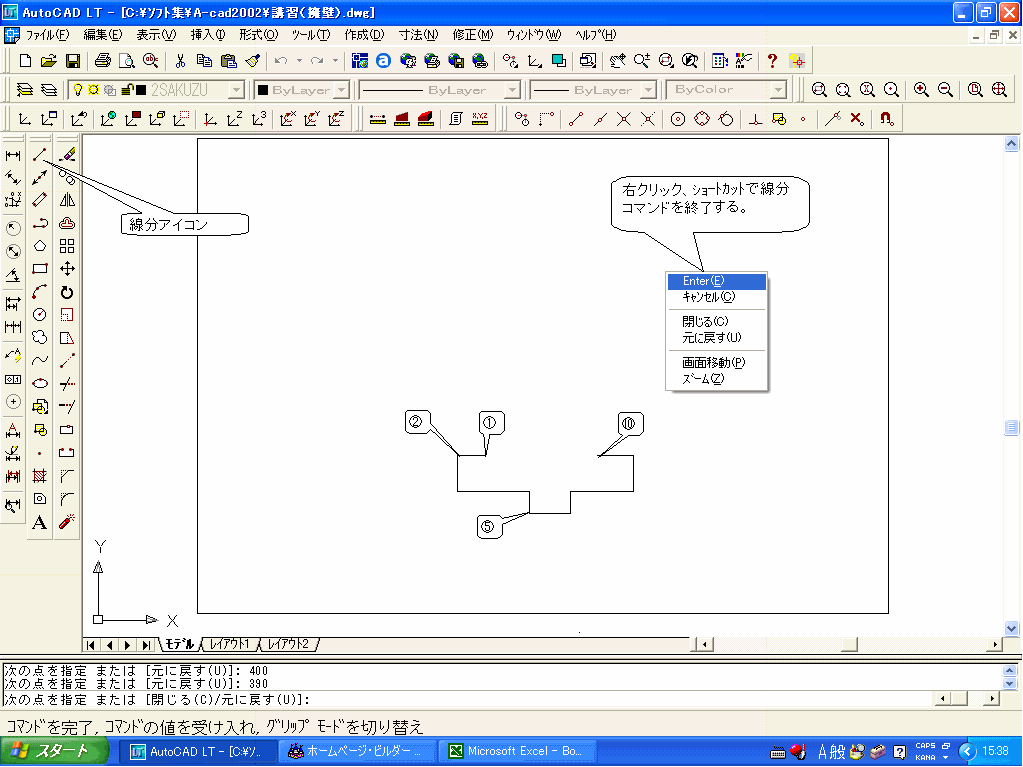
Task: Click the red question mark Help icon
Action: pyautogui.click(x=772, y=61)
